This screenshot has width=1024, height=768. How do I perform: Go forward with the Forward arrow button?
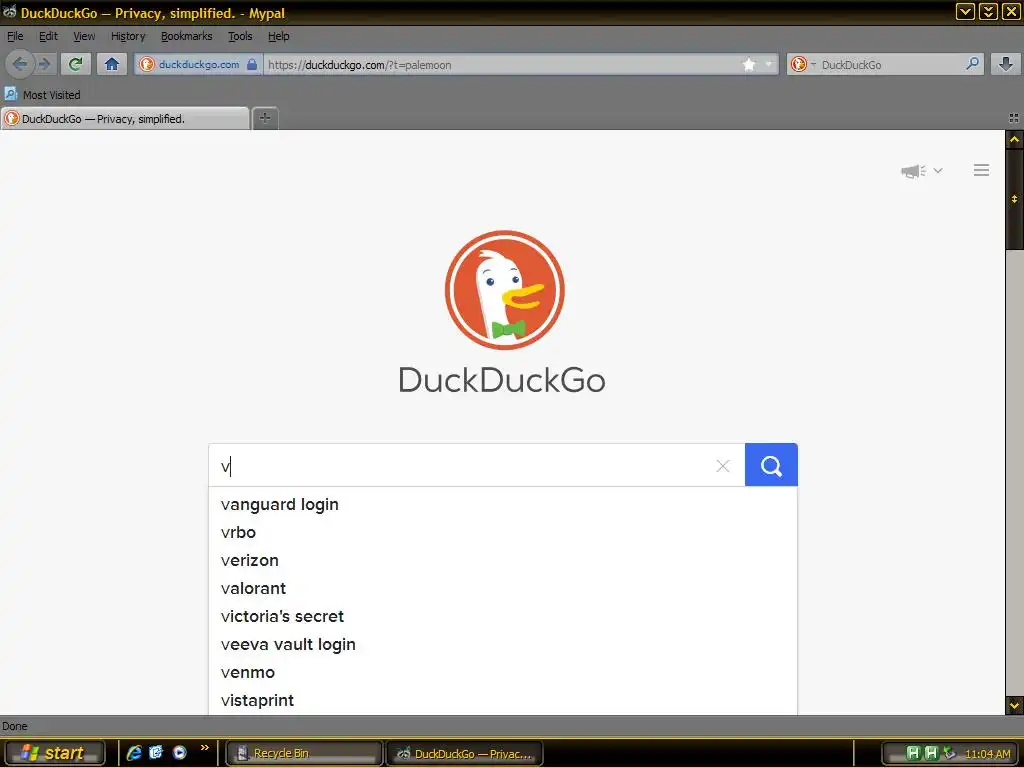tap(44, 64)
